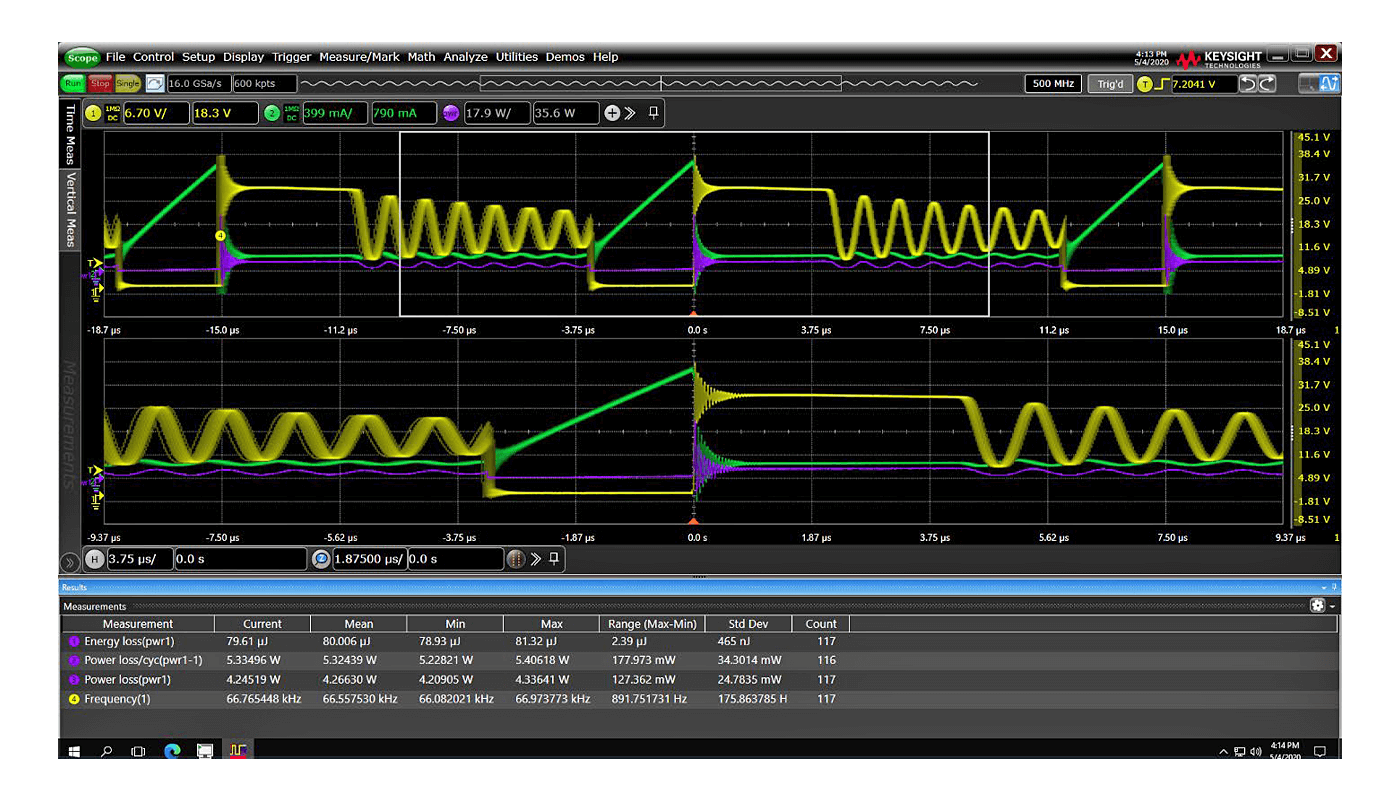
Task: Open the Analyze menu
Action: 466,57
